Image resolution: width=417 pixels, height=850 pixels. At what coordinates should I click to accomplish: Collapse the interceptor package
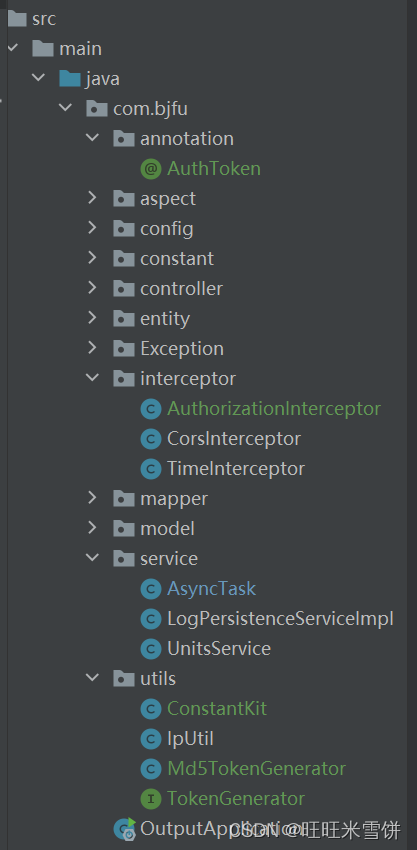point(93,378)
